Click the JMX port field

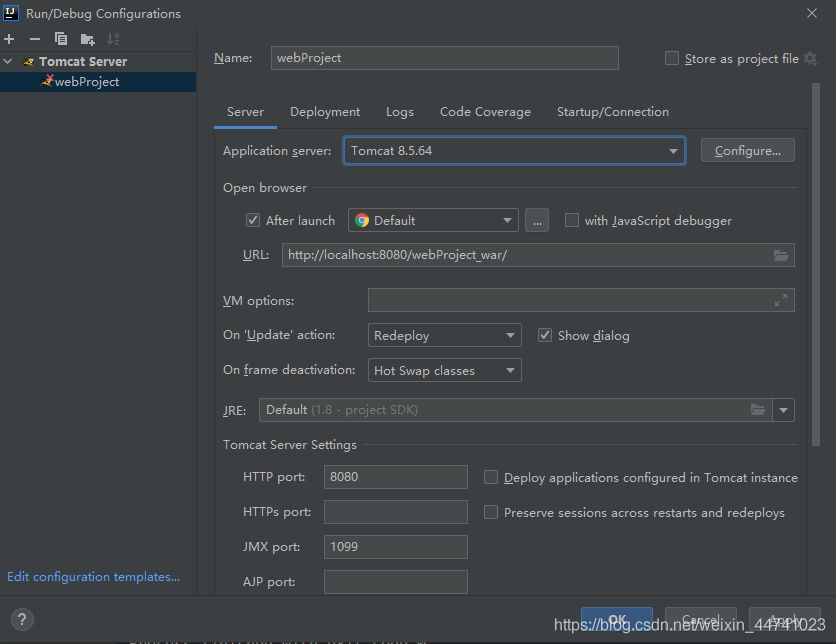pos(396,547)
